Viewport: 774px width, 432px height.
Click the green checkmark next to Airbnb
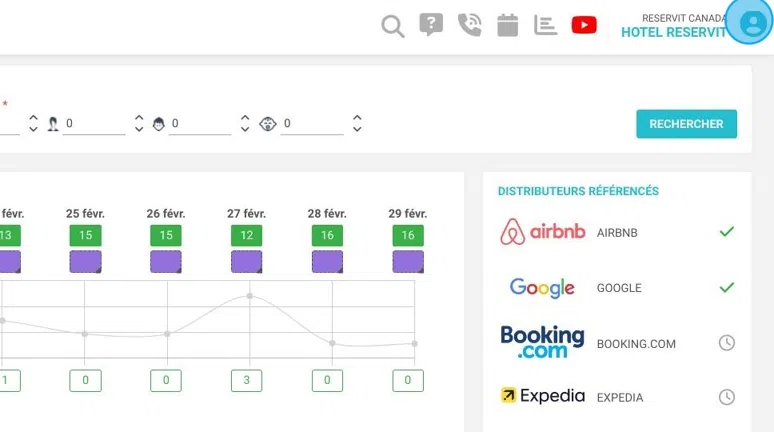click(x=727, y=232)
